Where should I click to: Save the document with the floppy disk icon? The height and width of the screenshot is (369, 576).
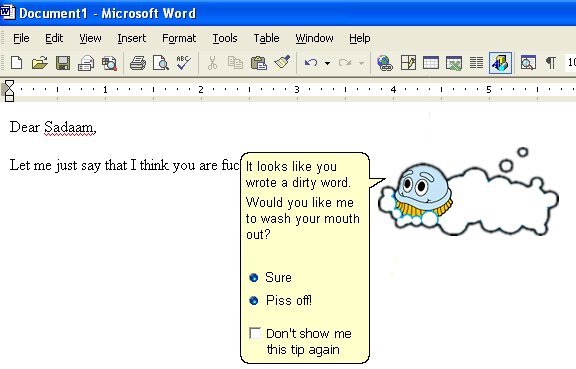pyautogui.click(x=63, y=63)
